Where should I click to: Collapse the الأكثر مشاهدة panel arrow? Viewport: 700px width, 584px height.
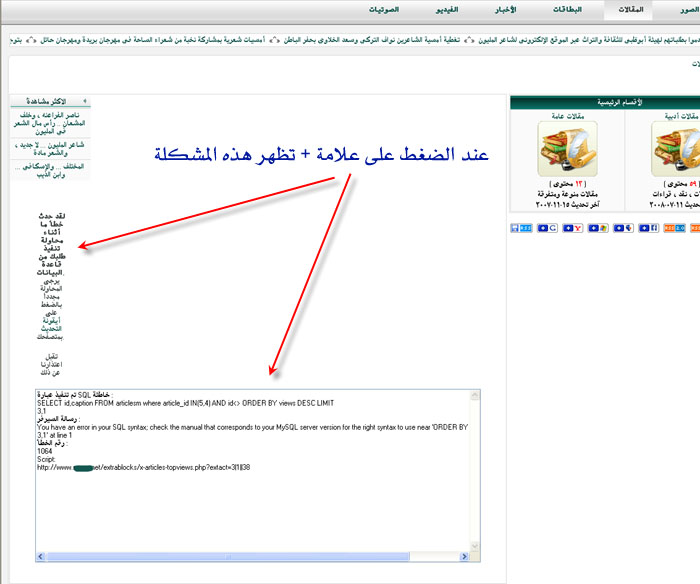coord(84,101)
